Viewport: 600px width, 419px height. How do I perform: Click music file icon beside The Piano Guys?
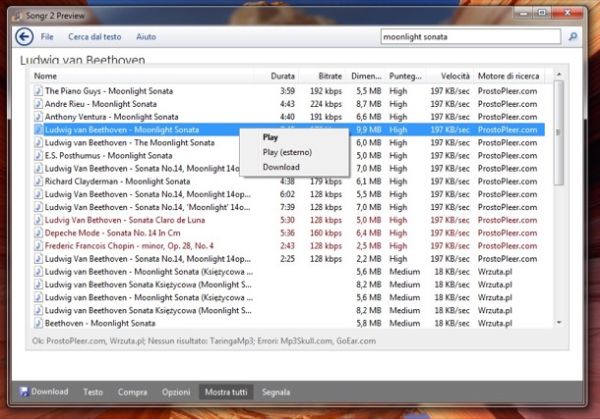click(x=38, y=91)
